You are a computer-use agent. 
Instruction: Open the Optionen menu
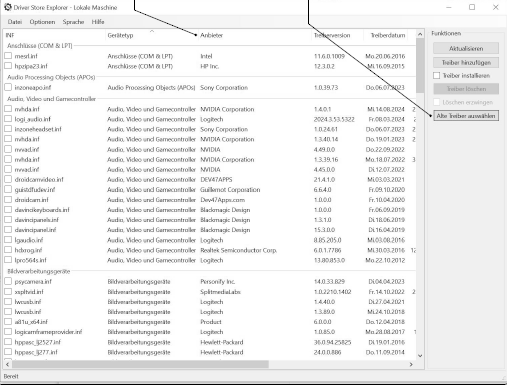pos(42,22)
